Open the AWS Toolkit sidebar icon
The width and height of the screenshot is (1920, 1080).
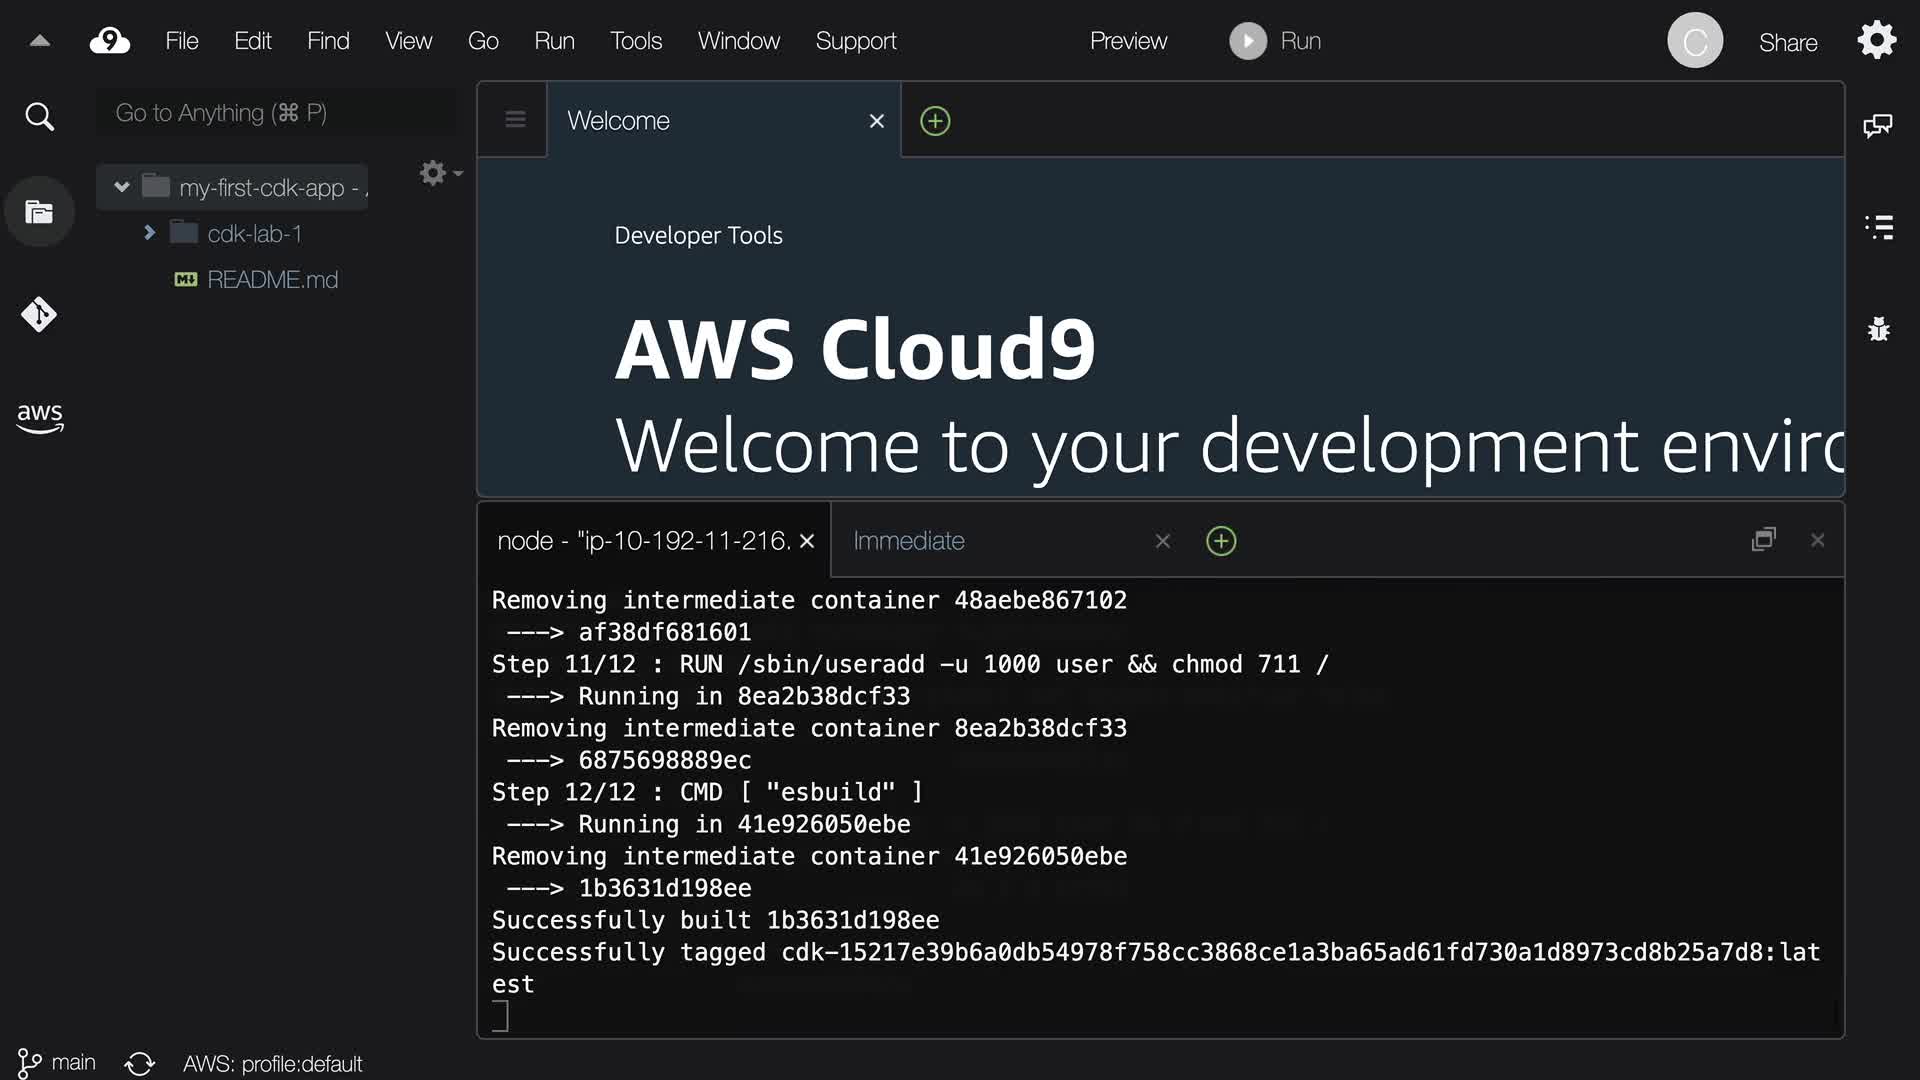tap(39, 417)
